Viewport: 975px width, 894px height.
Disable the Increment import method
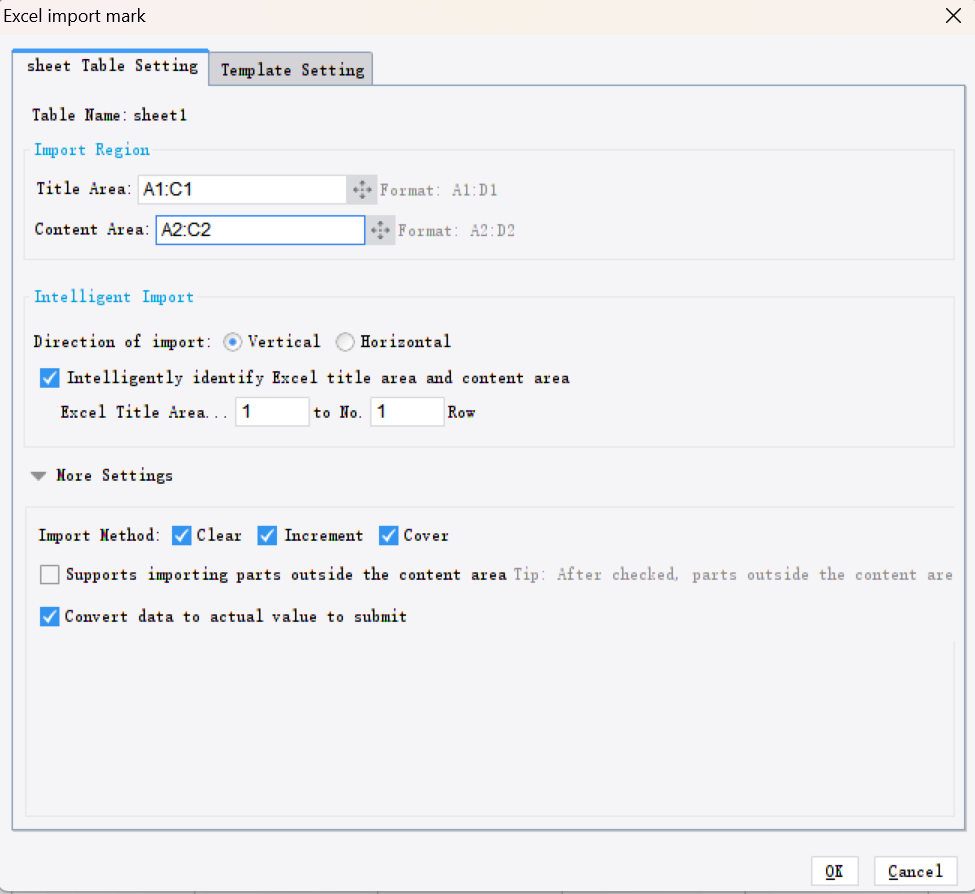click(267, 535)
